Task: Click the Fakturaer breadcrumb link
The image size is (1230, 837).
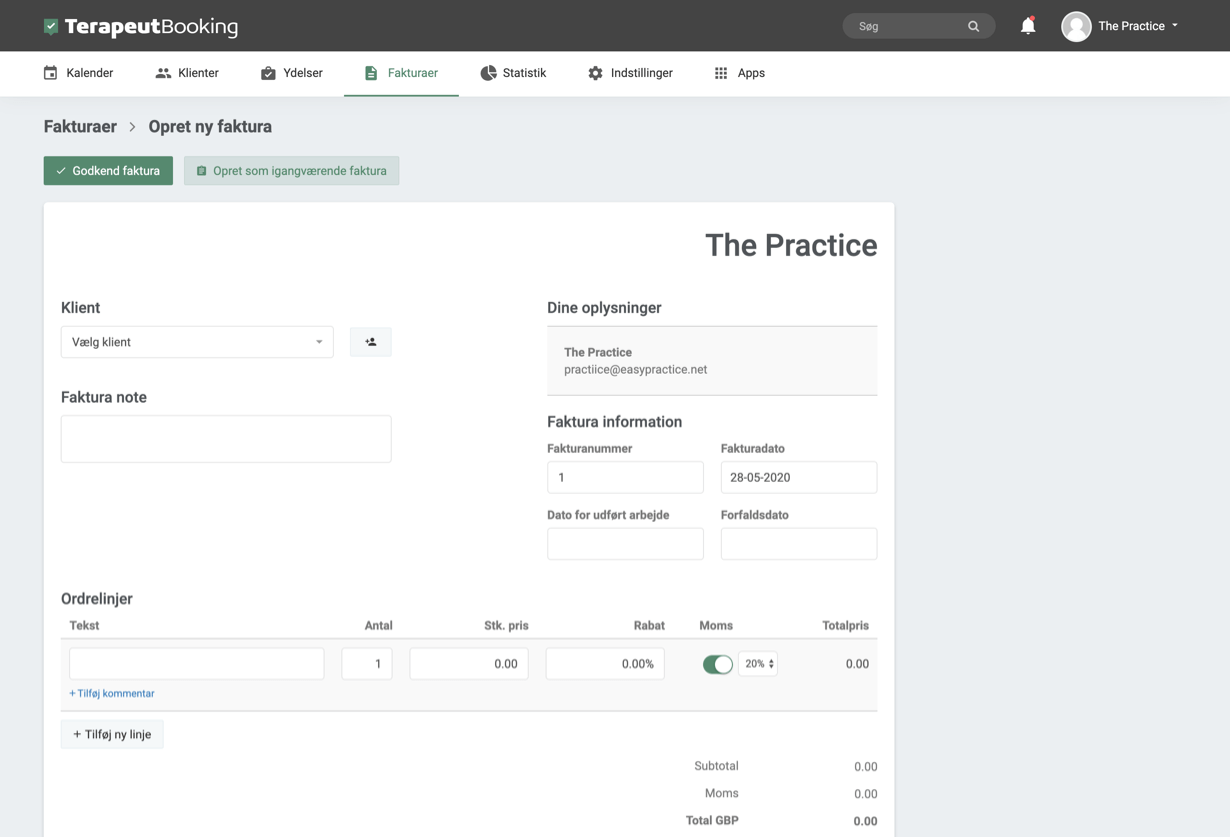Action: pyautogui.click(x=80, y=127)
